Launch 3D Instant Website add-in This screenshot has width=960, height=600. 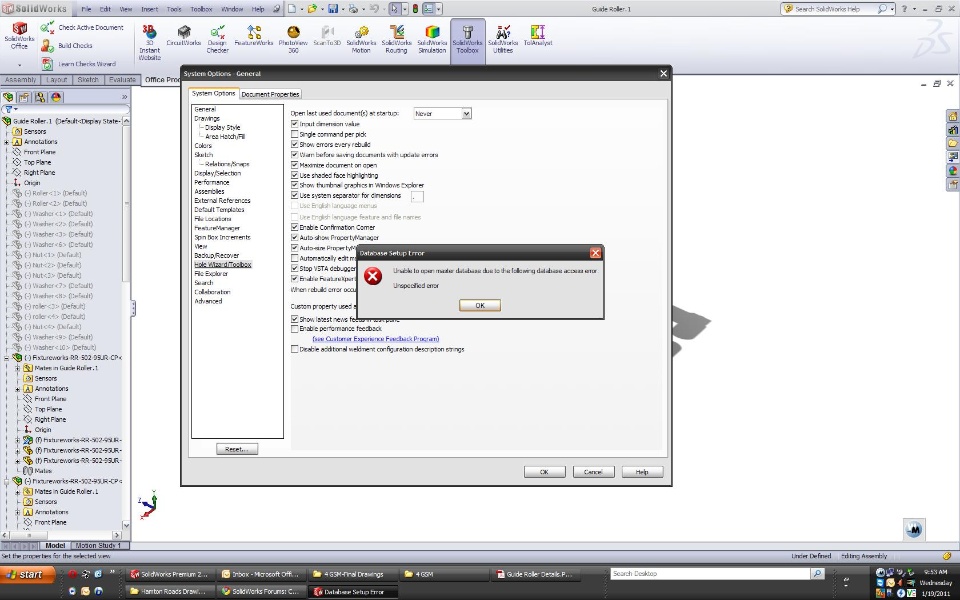(x=149, y=42)
